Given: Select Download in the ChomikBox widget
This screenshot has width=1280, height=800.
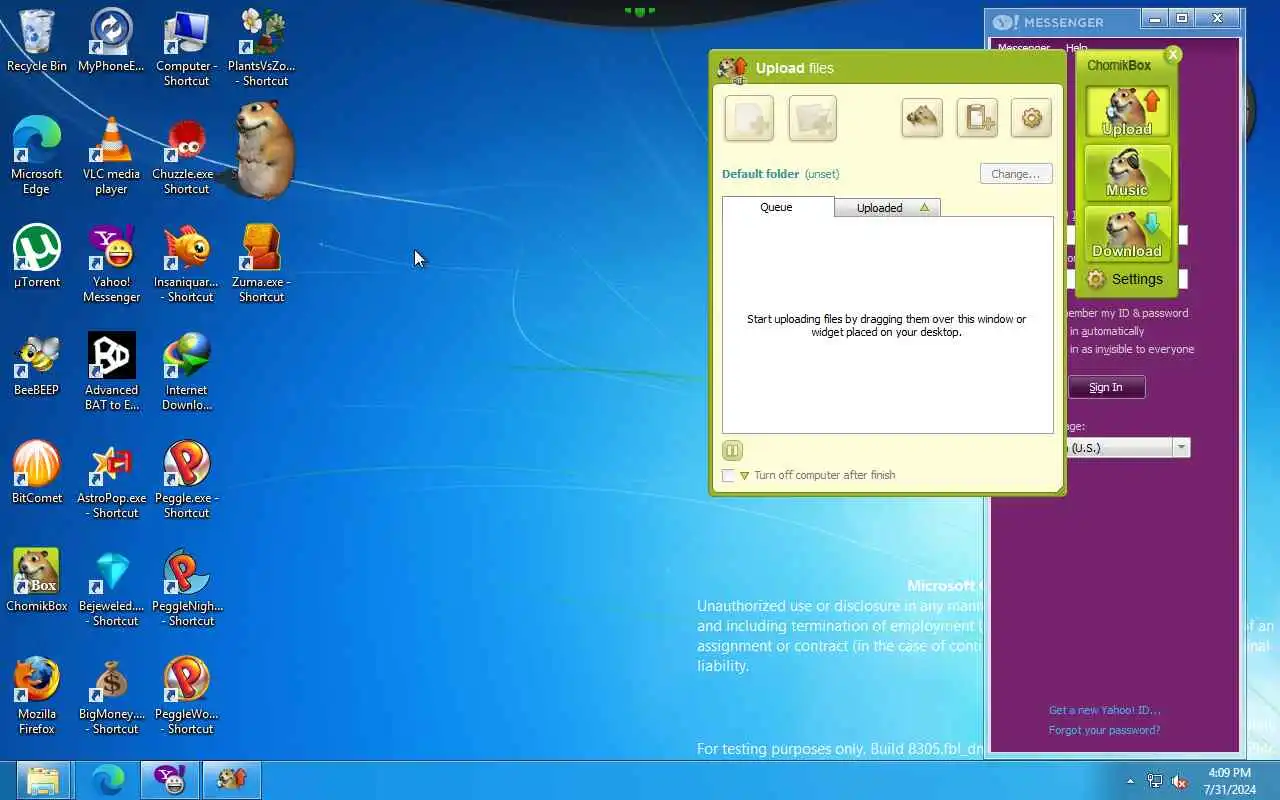Looking at the screenshot, I should (1127, 234).
